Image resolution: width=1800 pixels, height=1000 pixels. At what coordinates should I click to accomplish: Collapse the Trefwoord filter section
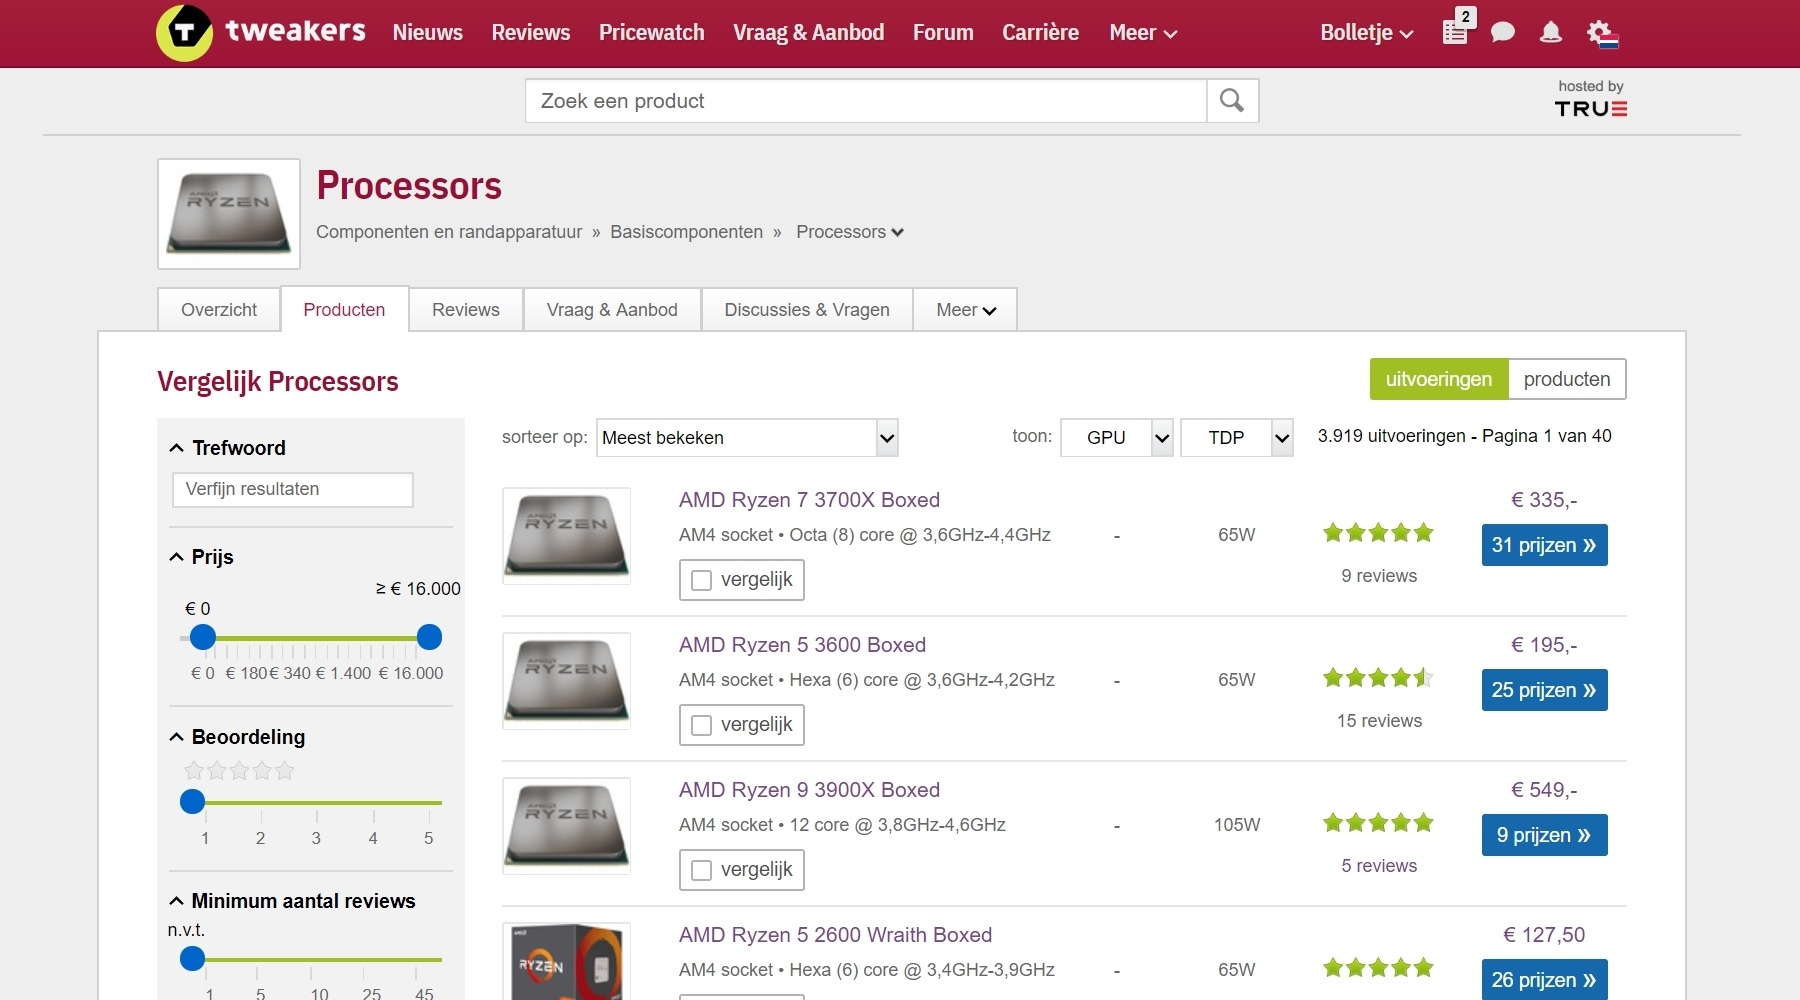tap(228, 448)
